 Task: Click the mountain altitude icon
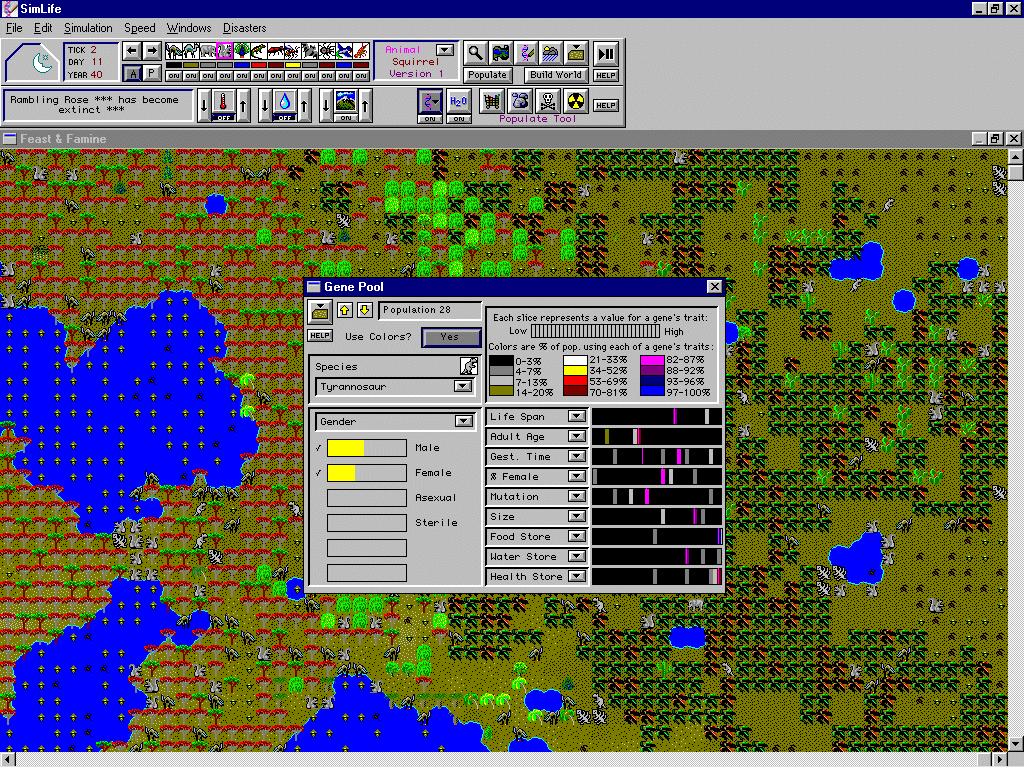coord(345,101)
